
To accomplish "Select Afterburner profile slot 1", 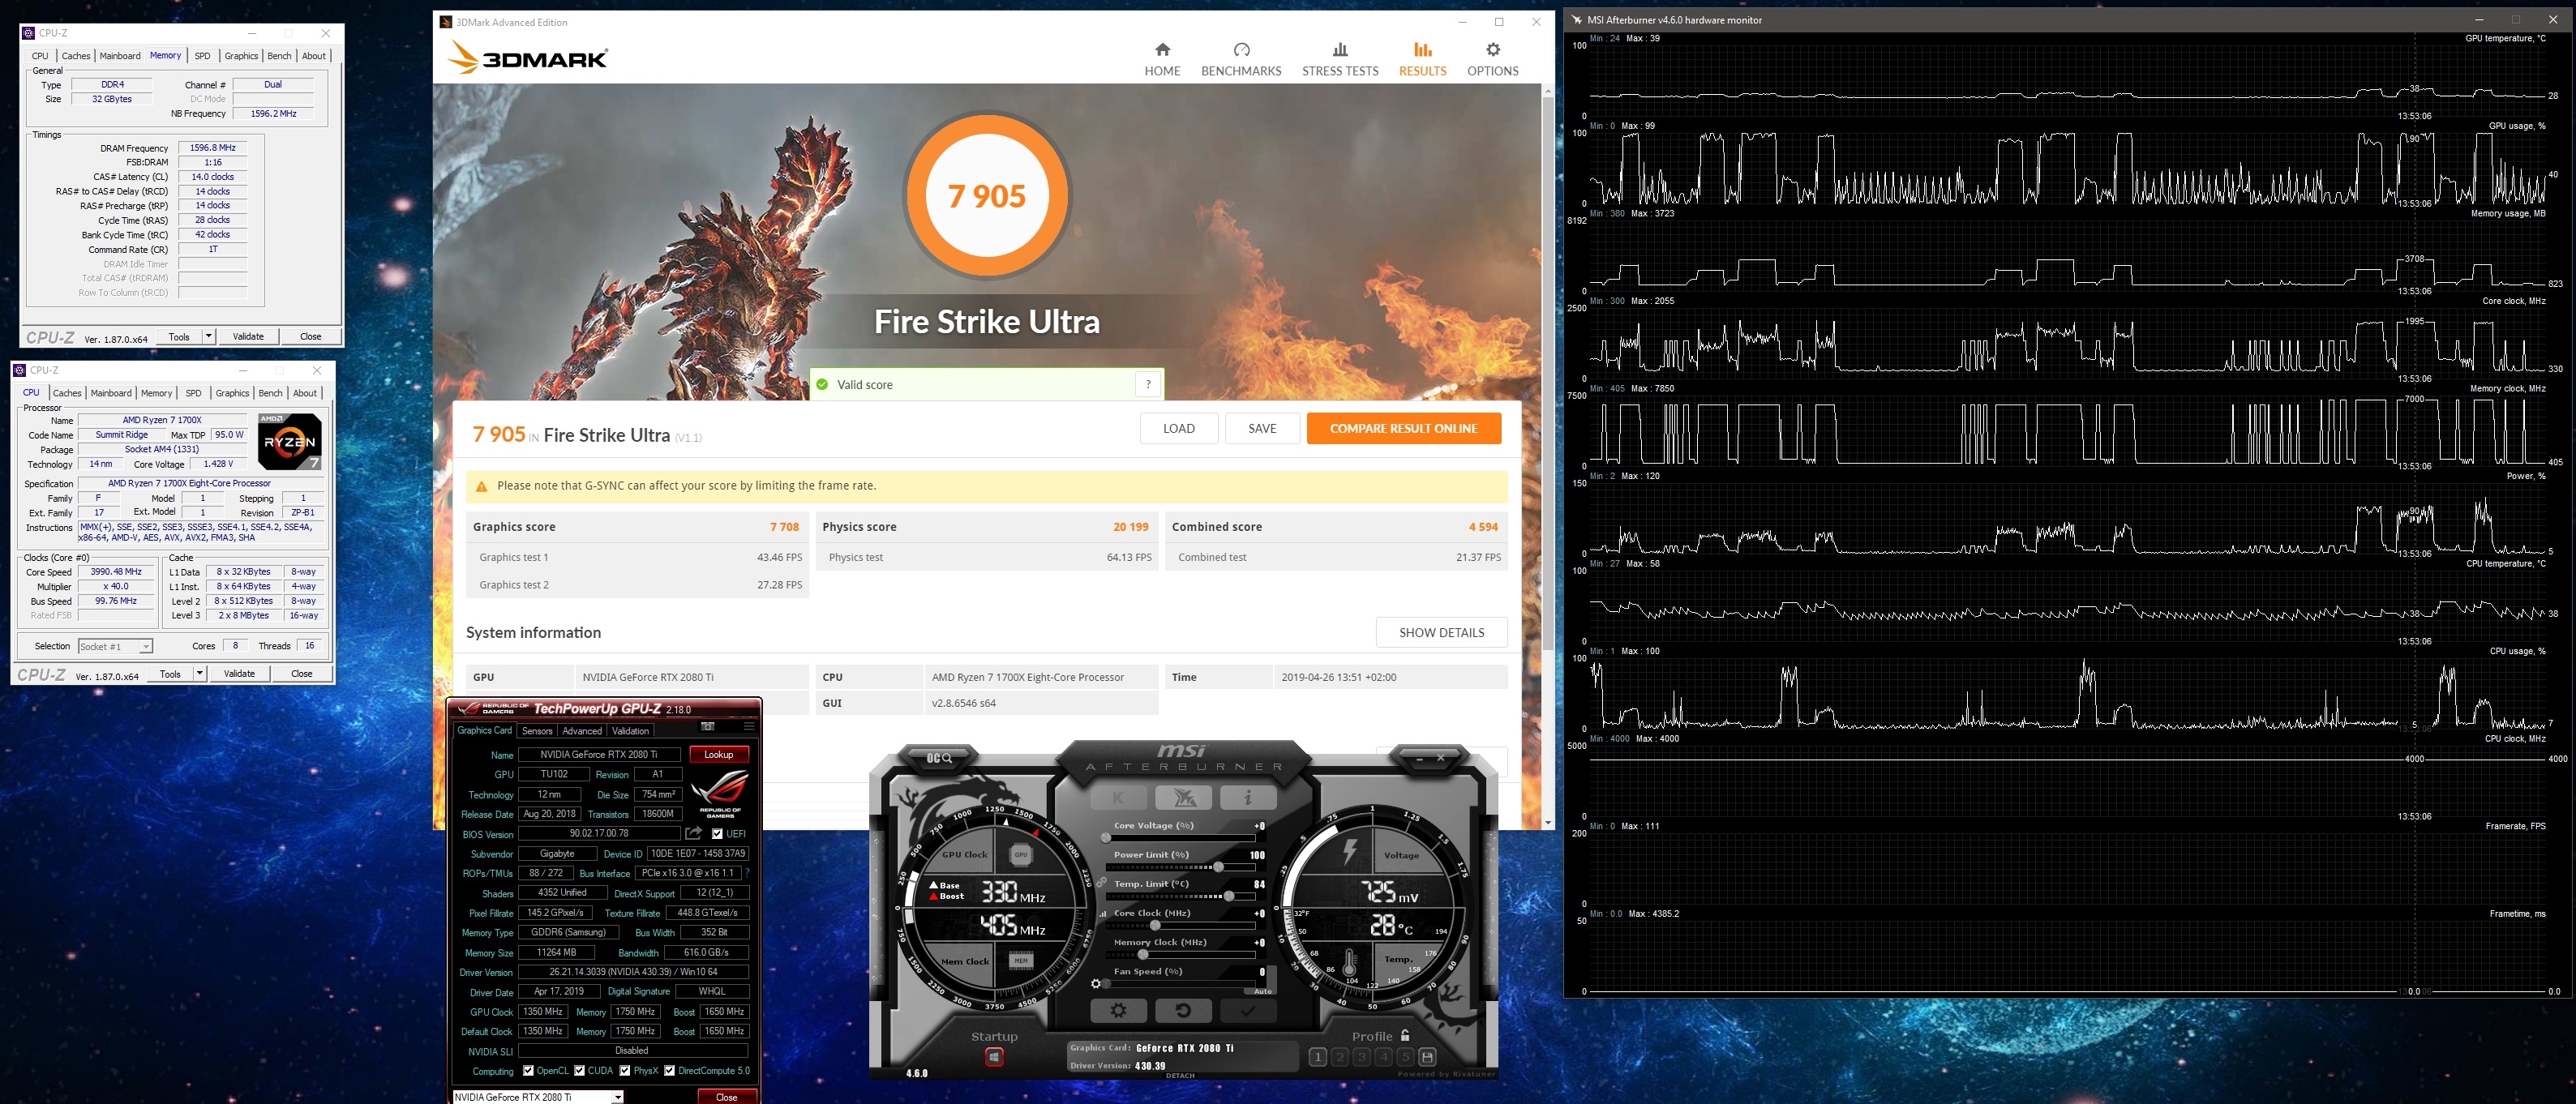I will coord(1318,1057).
